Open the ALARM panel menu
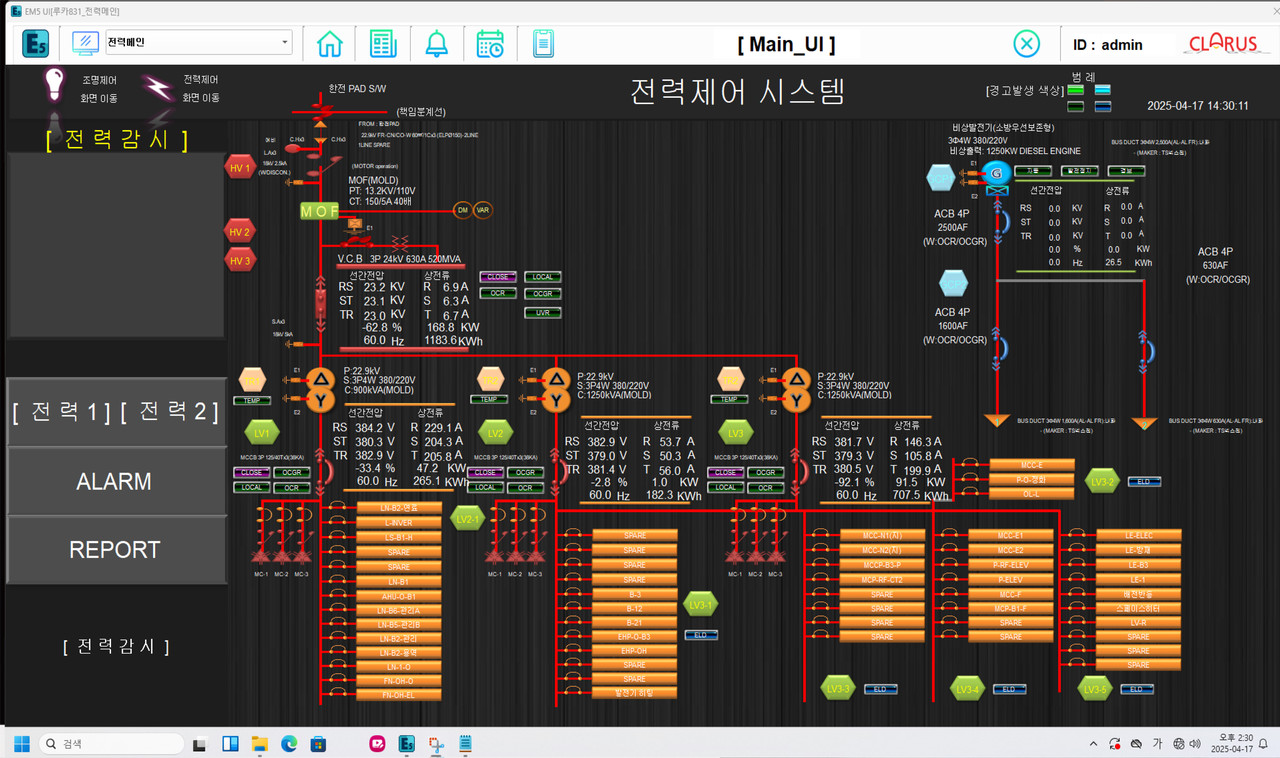 [x=114, y=481]
